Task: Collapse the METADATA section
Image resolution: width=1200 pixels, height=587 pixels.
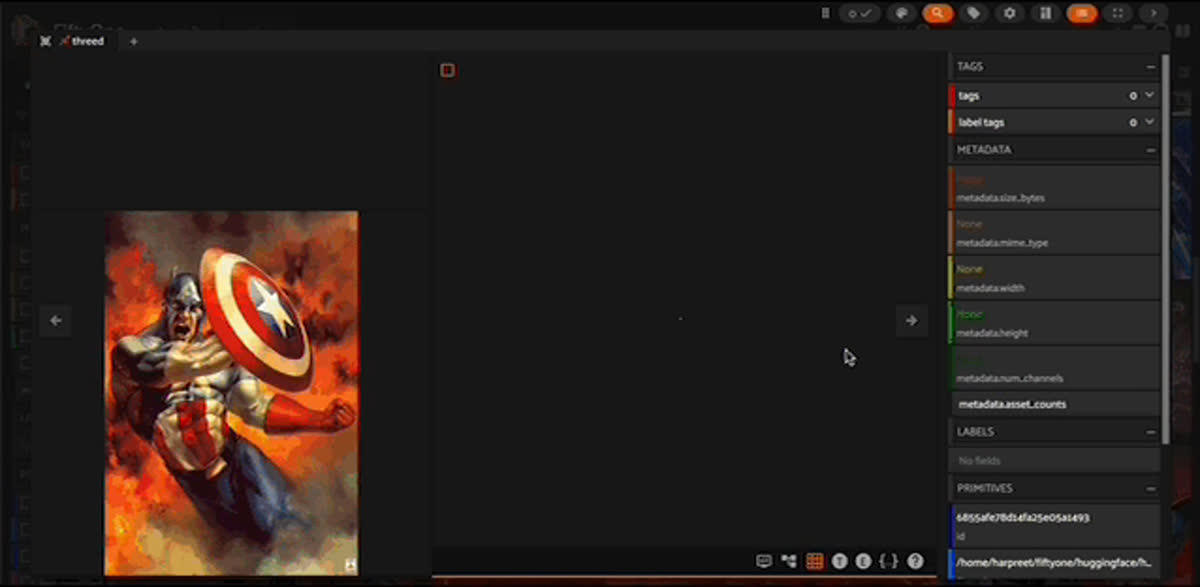Action: click(x=1151, y=150)
